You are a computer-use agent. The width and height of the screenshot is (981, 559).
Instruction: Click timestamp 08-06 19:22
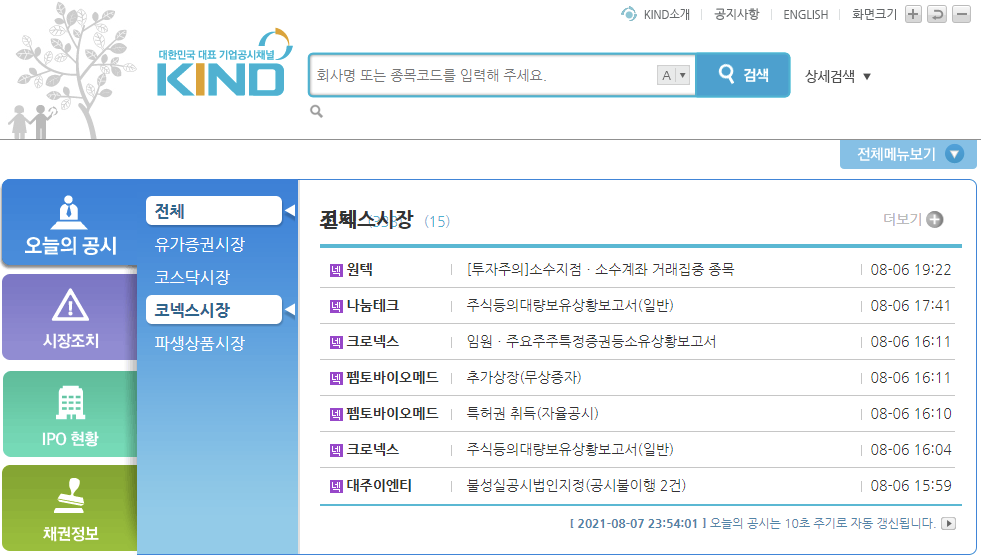911,270
